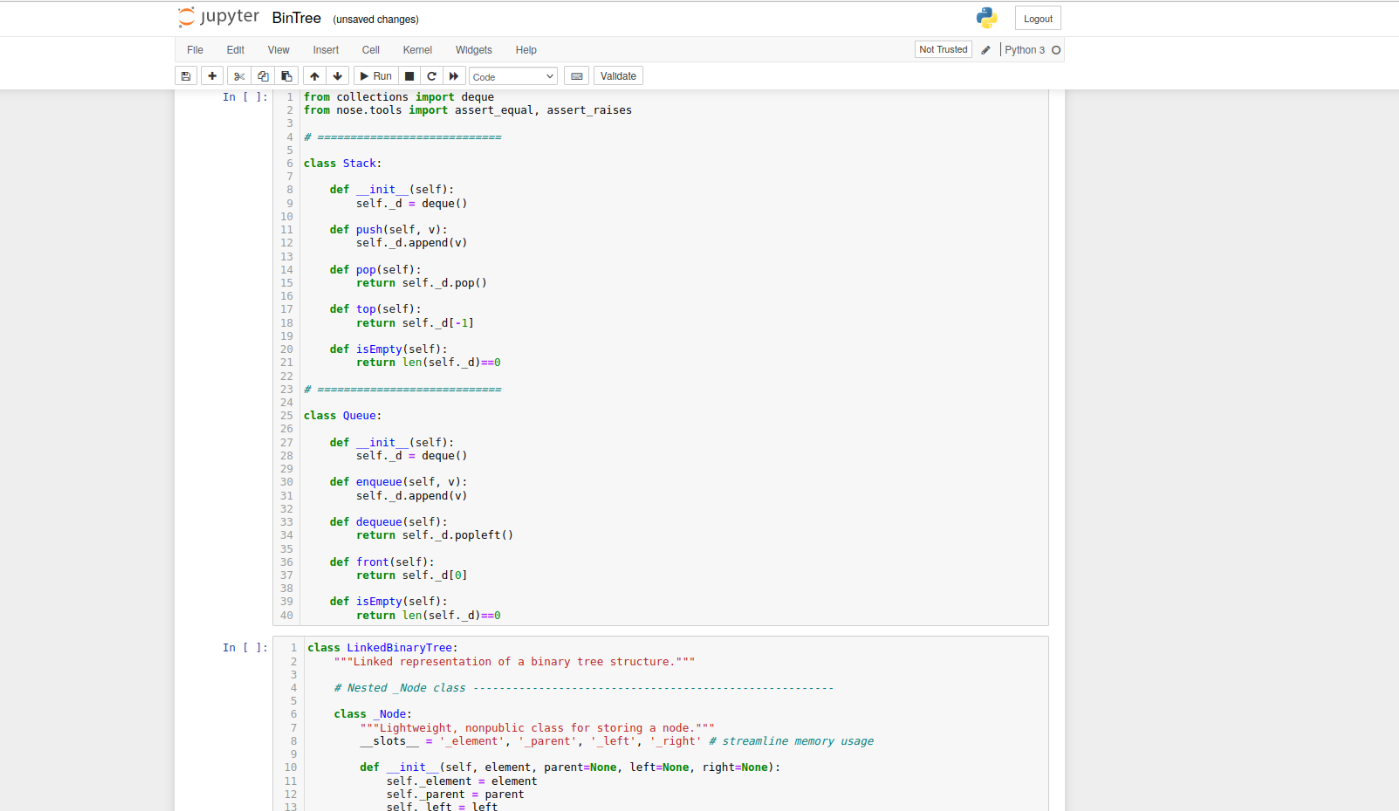Paste a cell using the clipboard icon

(286, 75)
